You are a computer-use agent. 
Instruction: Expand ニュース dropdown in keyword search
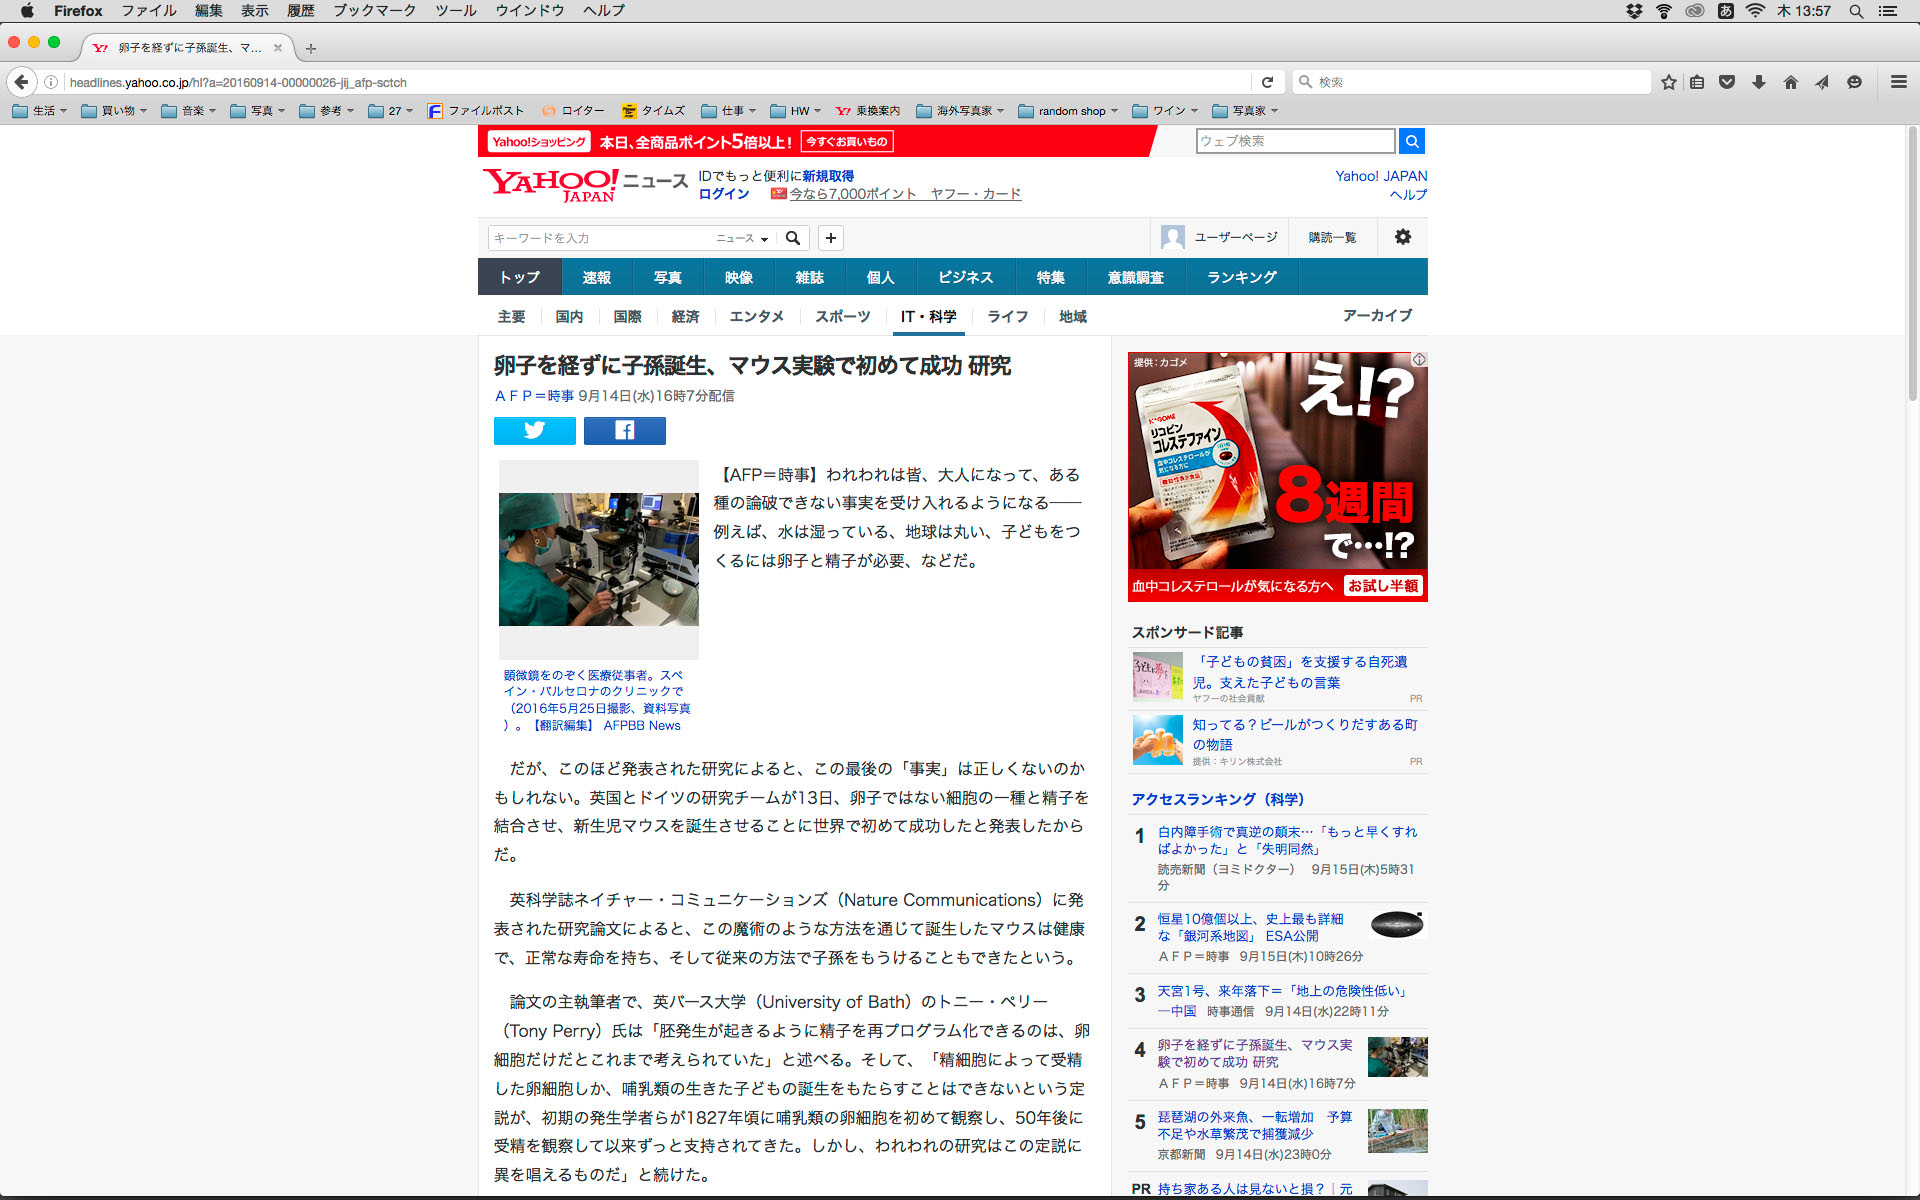742,238
